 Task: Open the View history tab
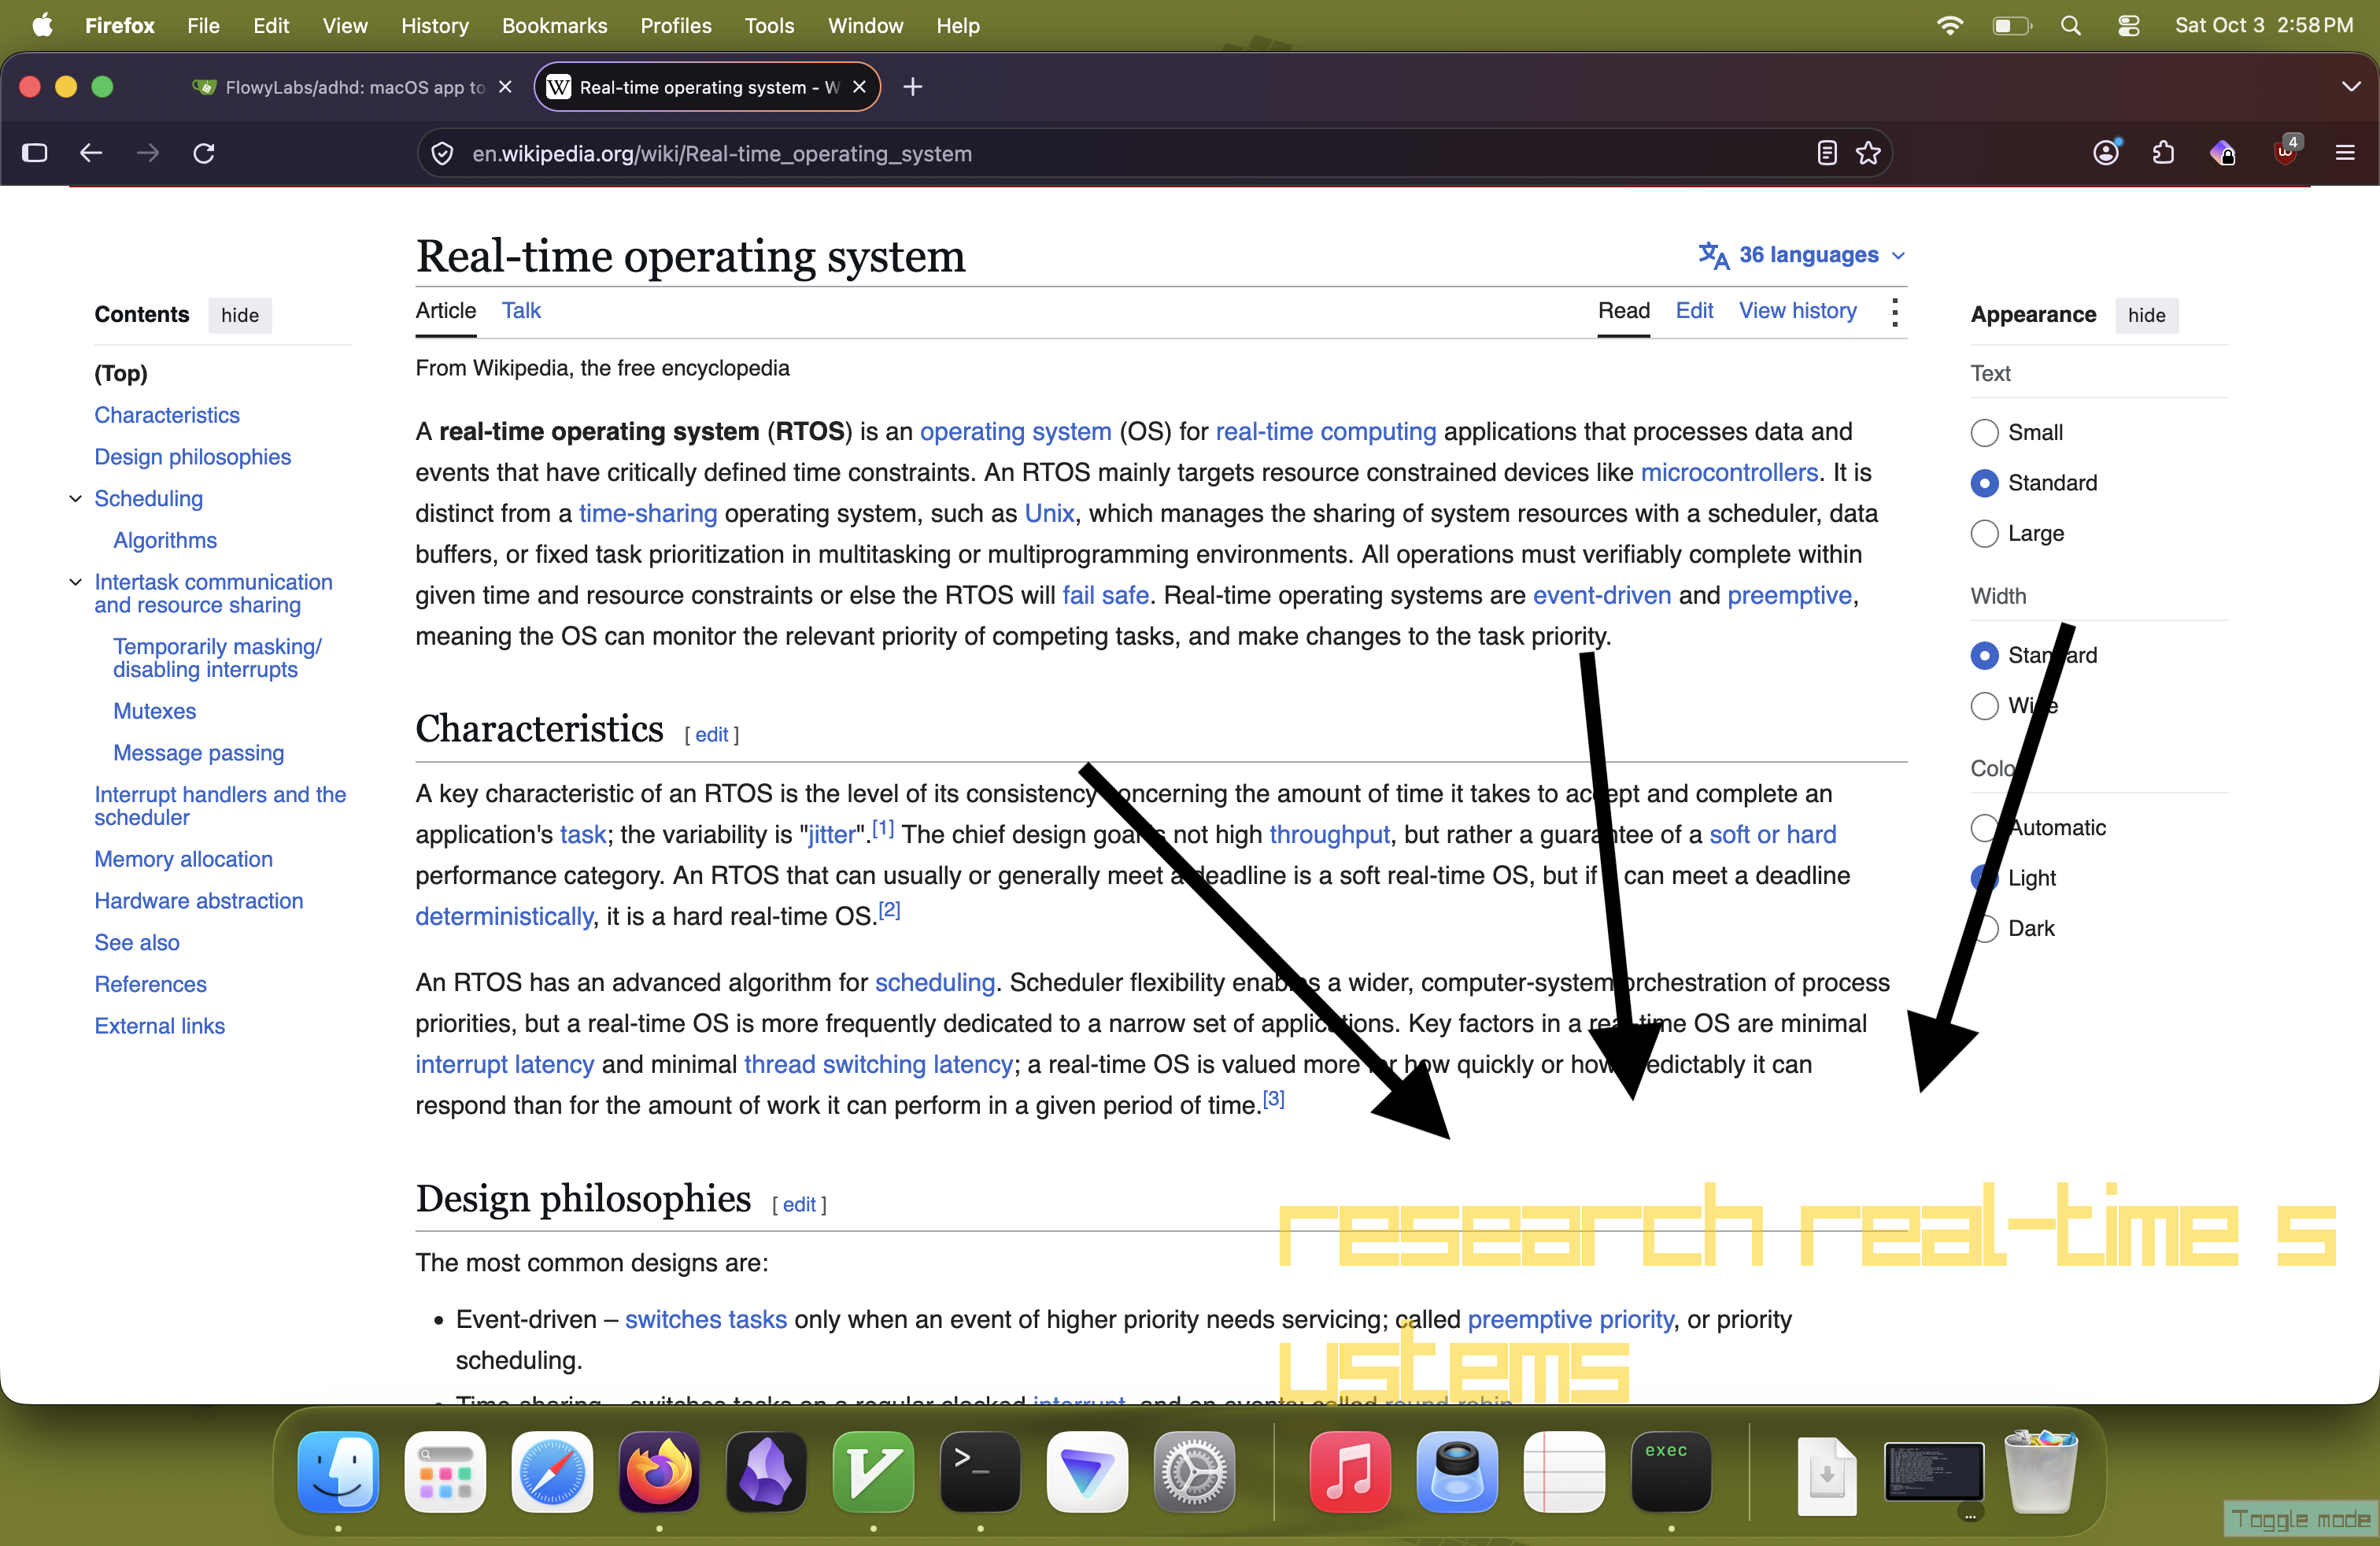tap(1797, 311)
